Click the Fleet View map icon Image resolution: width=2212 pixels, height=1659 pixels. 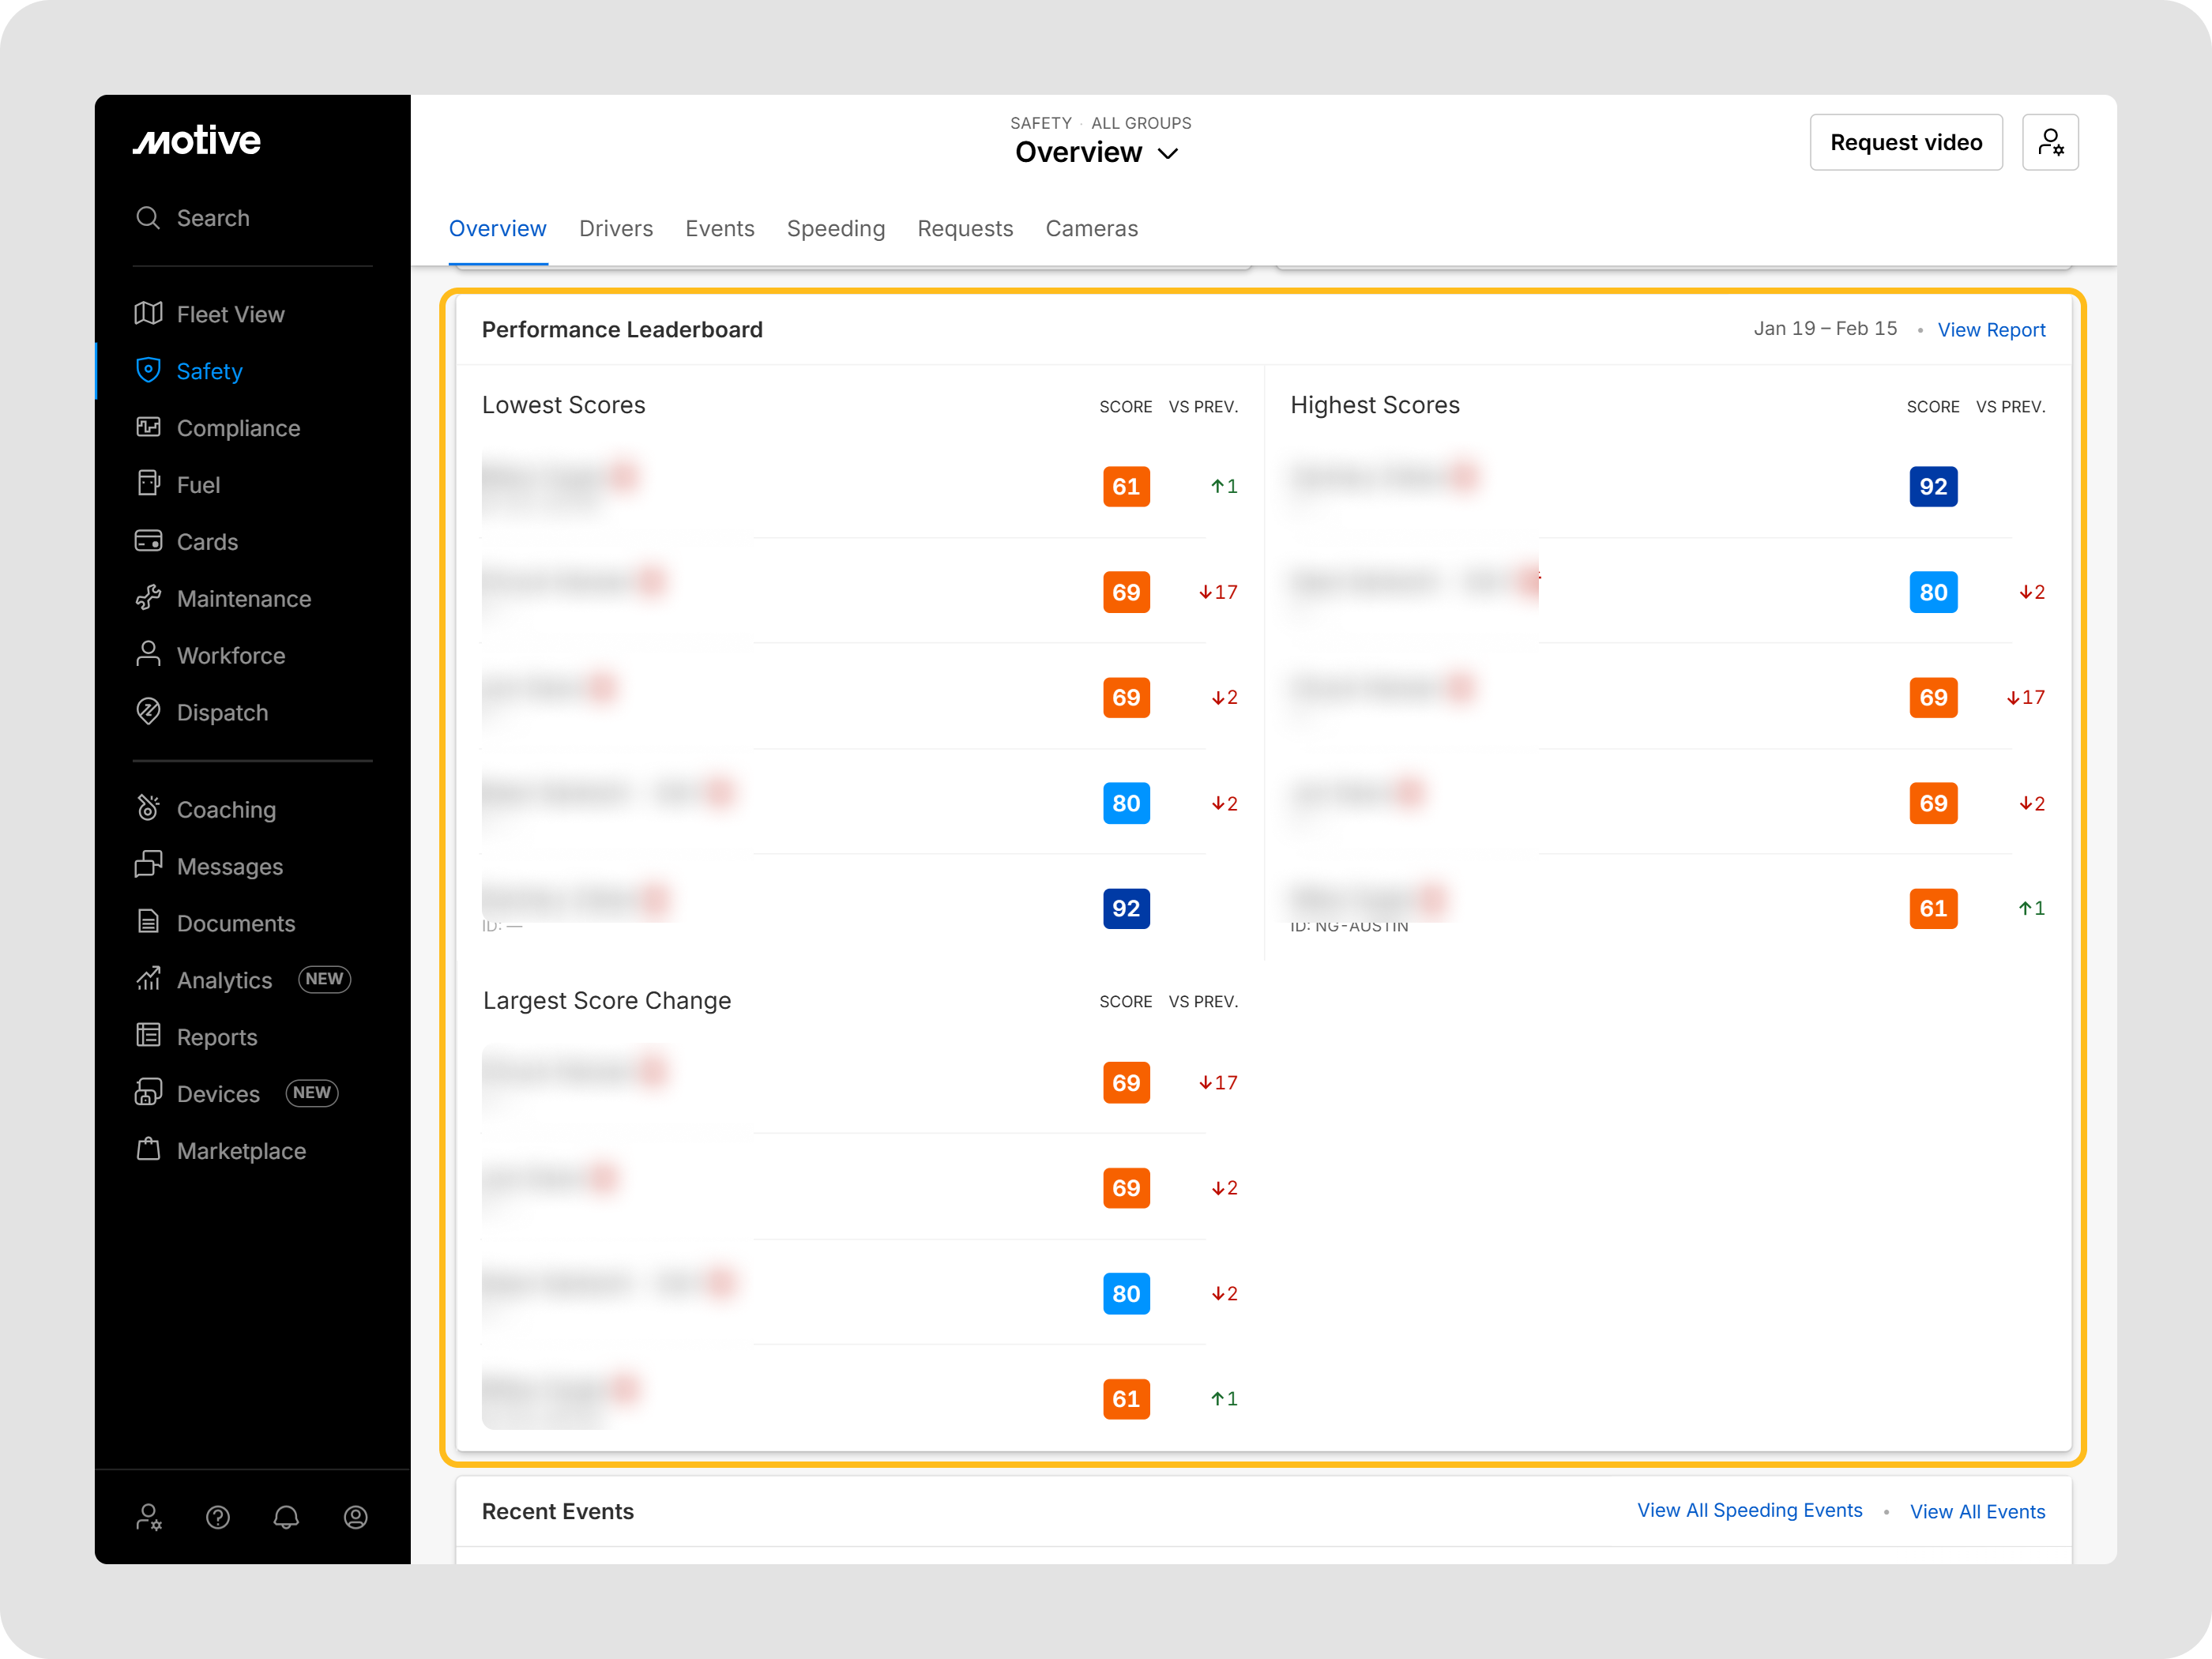(x=148, y=314)
